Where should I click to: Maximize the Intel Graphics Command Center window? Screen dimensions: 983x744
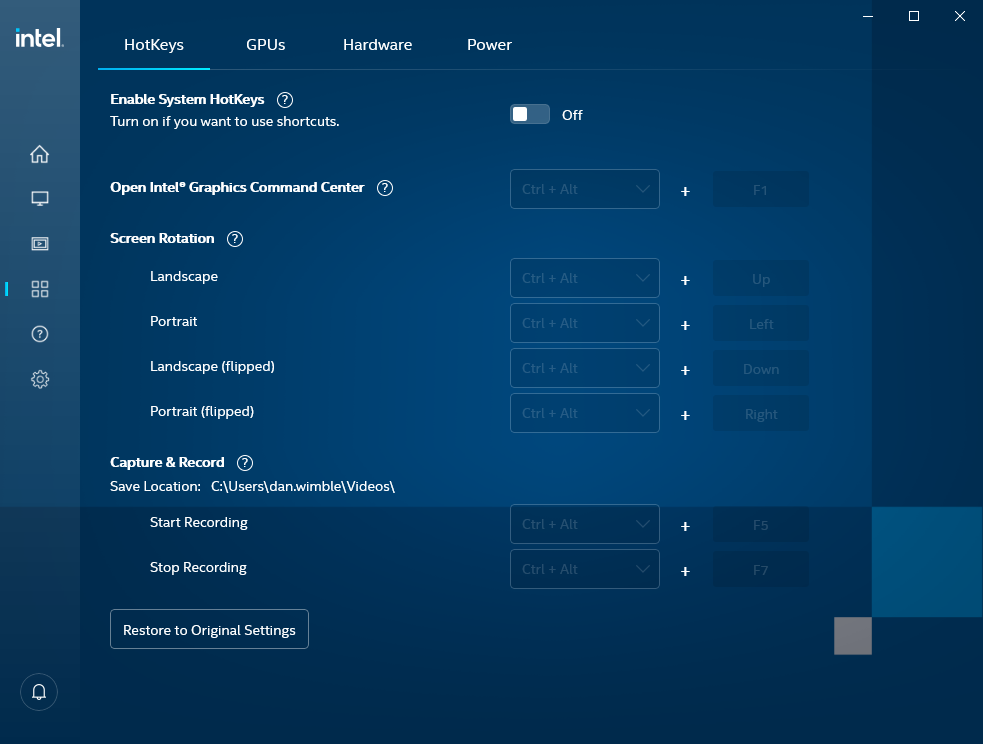[x=914, y=16]
